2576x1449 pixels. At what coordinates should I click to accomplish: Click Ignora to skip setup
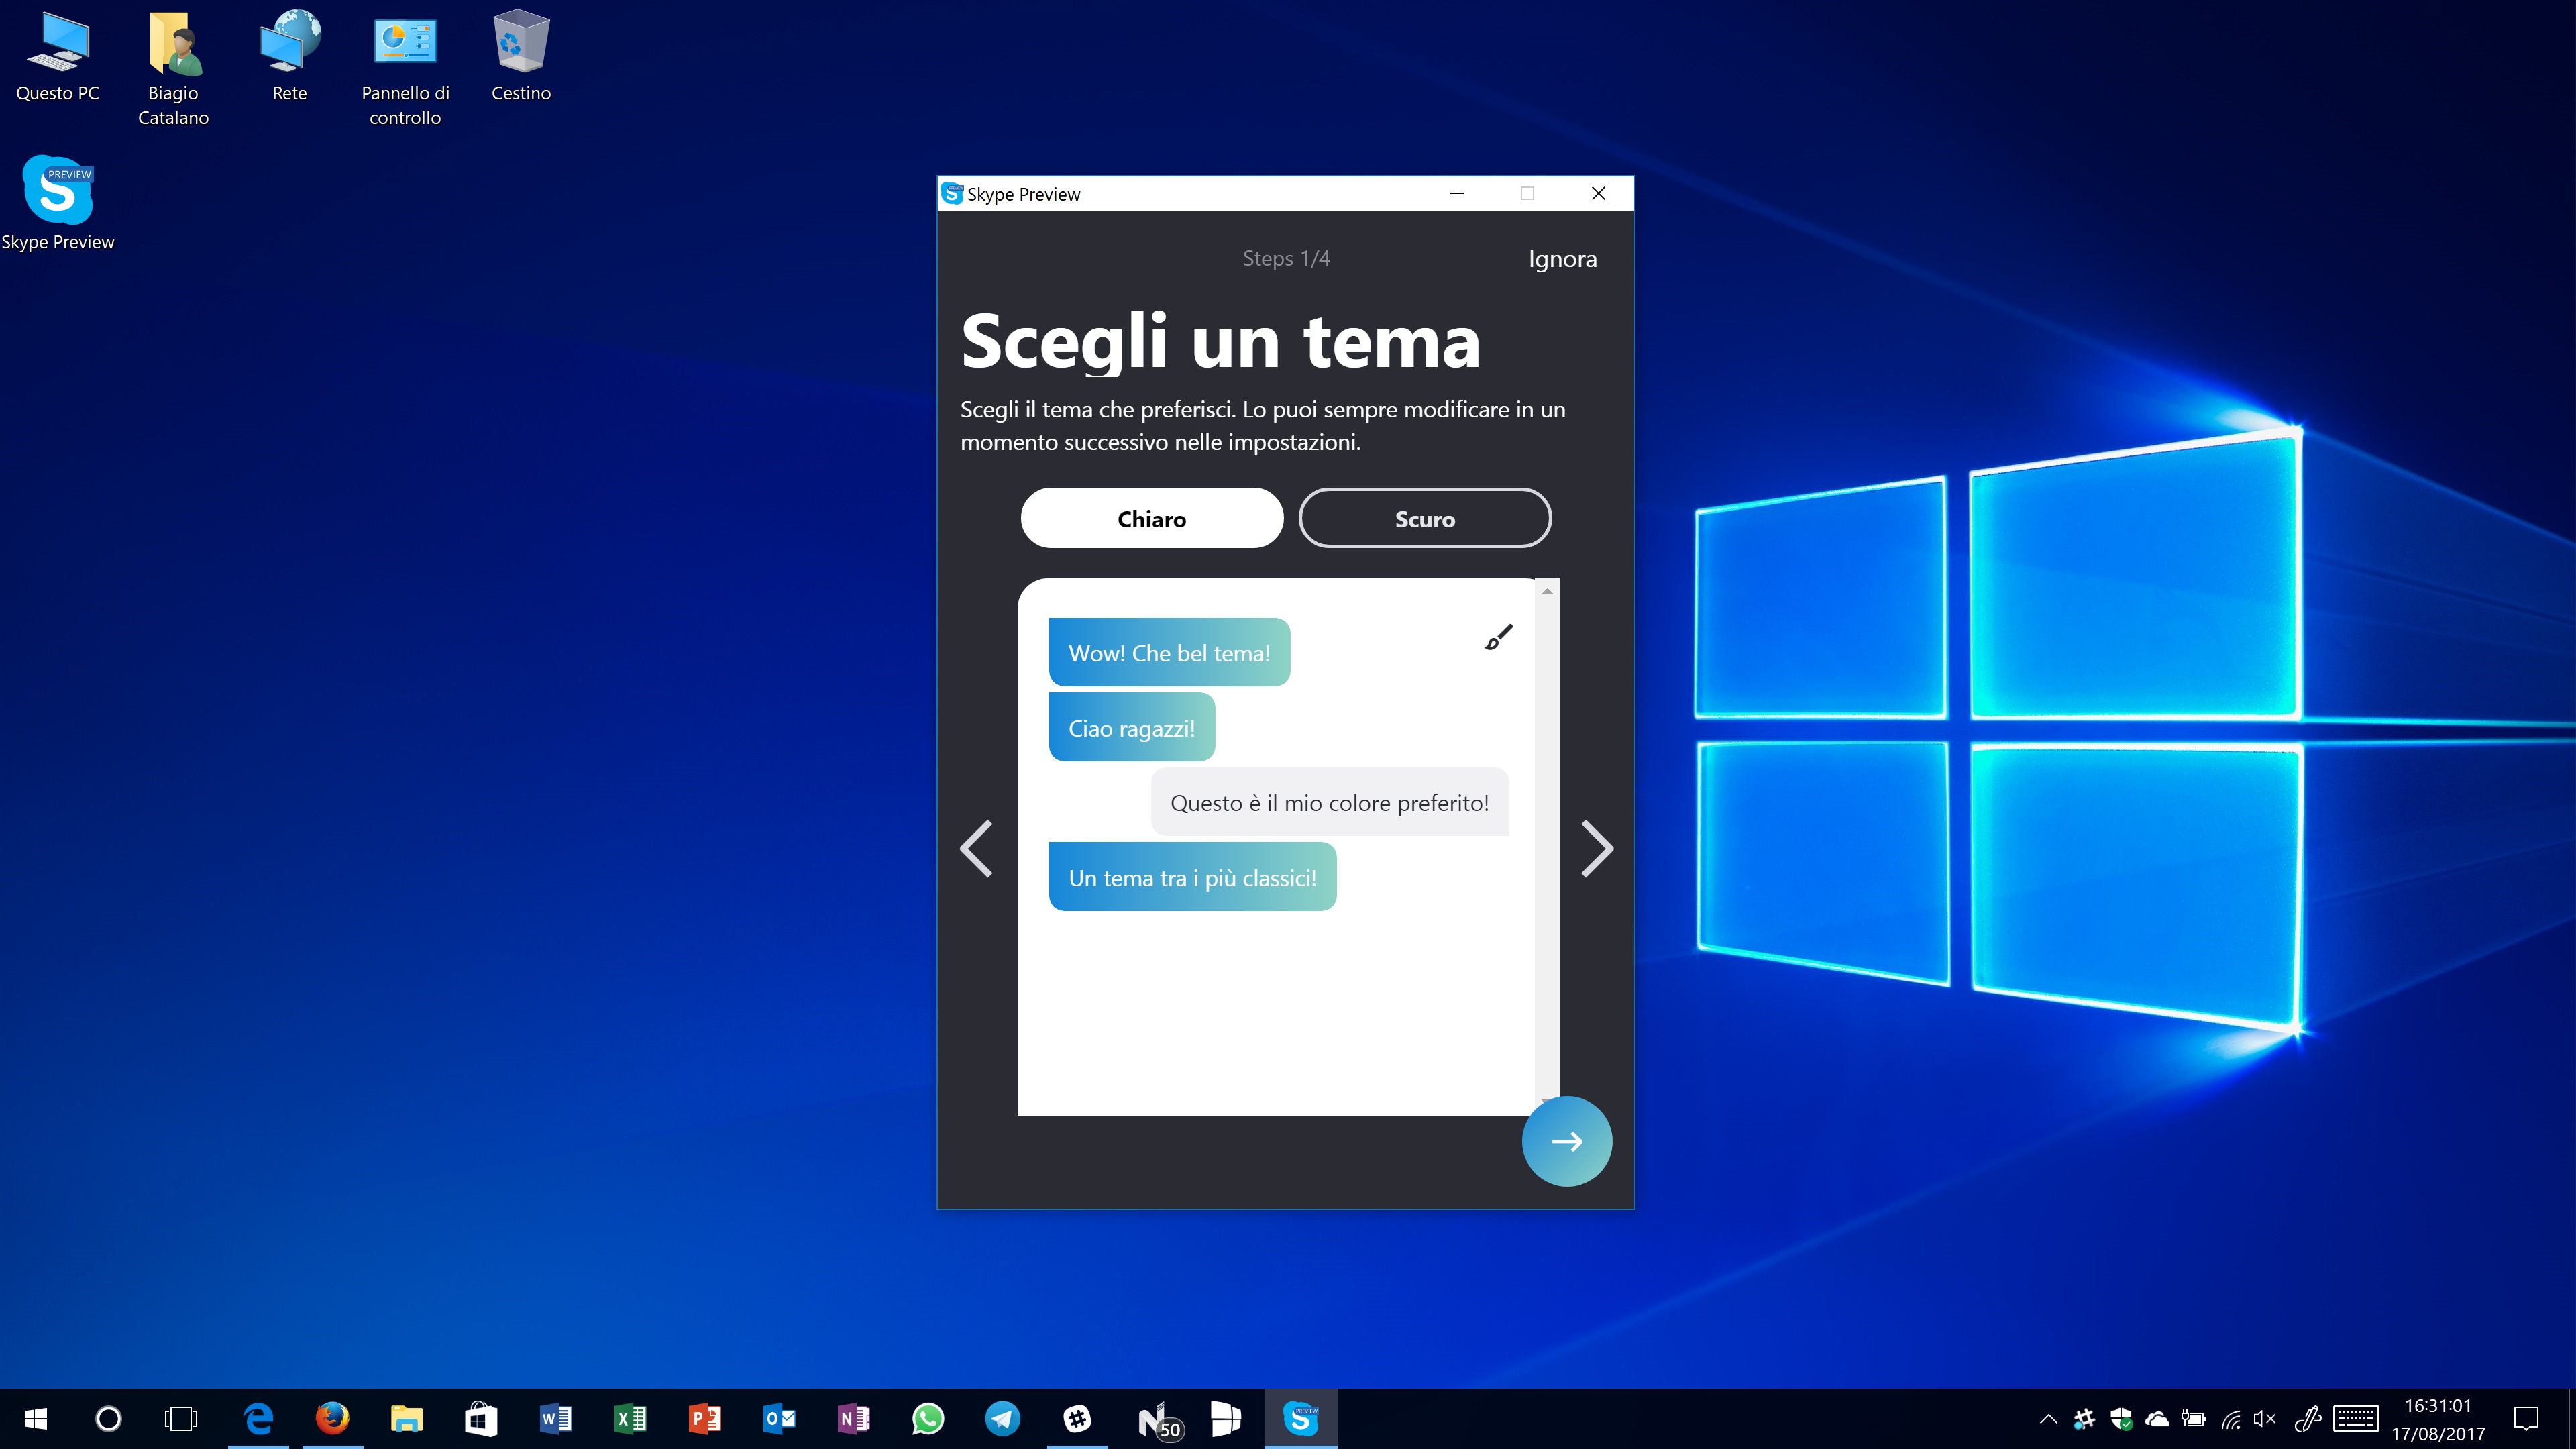pyautogui.click(x=1562, y=259)
